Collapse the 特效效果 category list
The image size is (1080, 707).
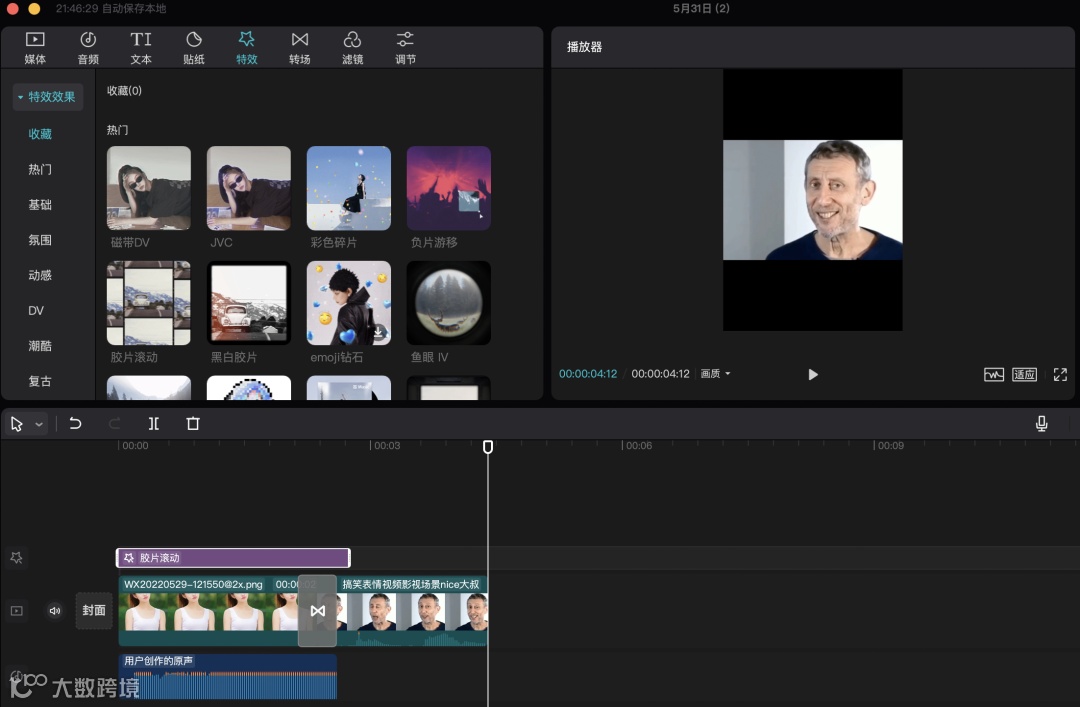tap(47, 97)
